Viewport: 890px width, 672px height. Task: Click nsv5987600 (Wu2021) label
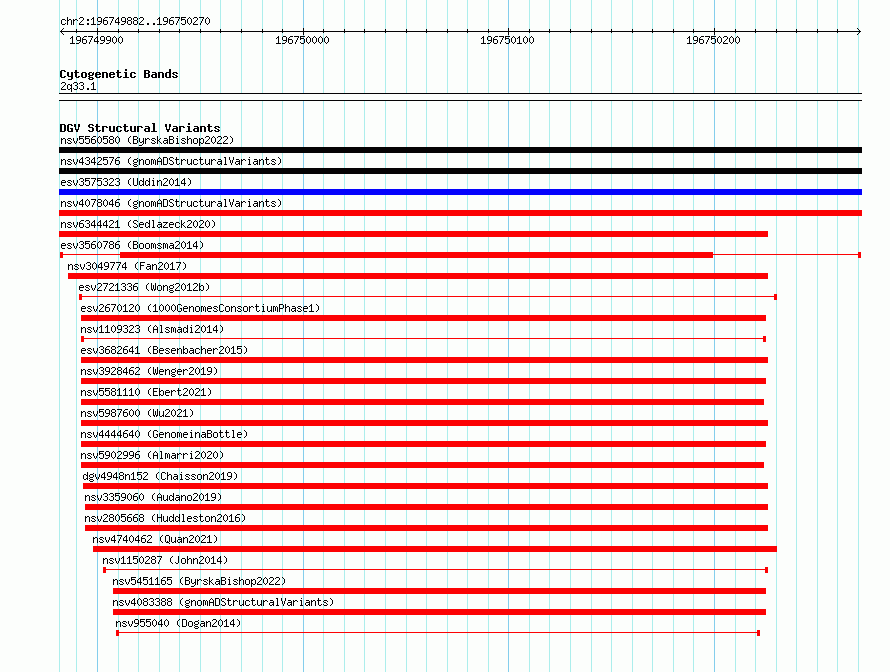pyautogui.click(x=137, y=413)
